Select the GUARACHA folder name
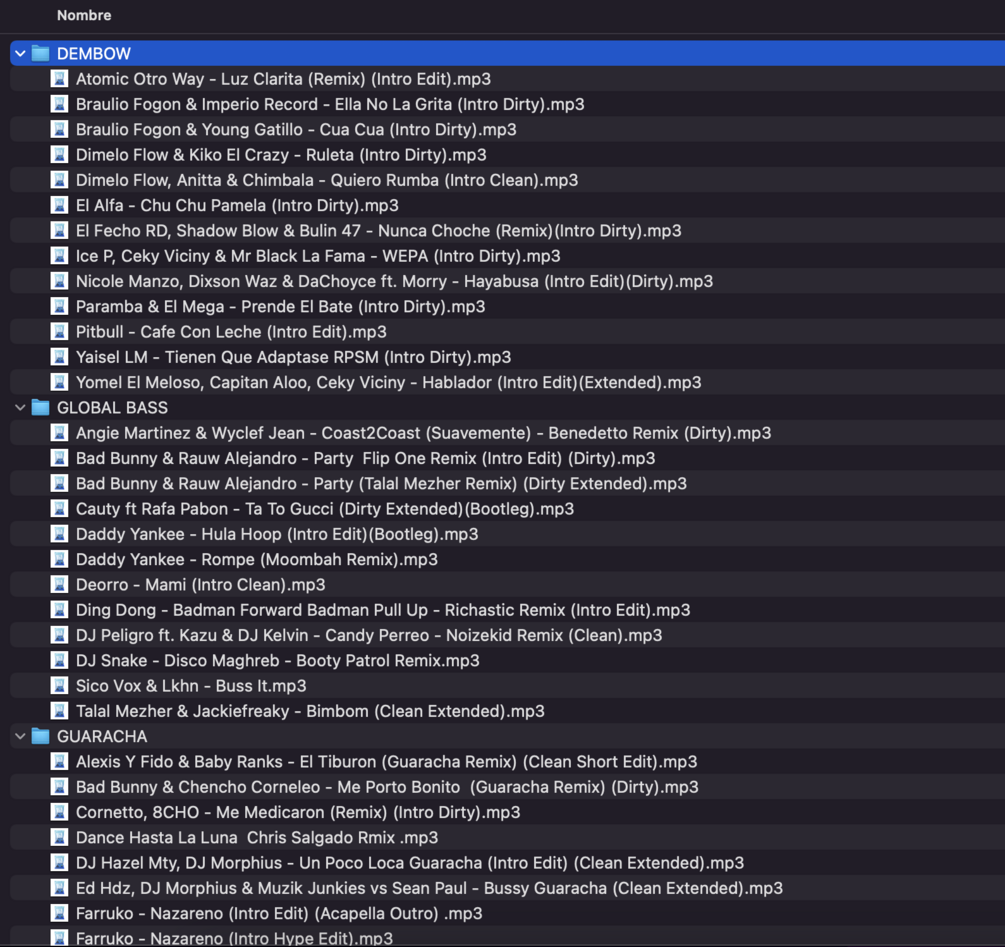1005x947 pixels. coord(102,736)
